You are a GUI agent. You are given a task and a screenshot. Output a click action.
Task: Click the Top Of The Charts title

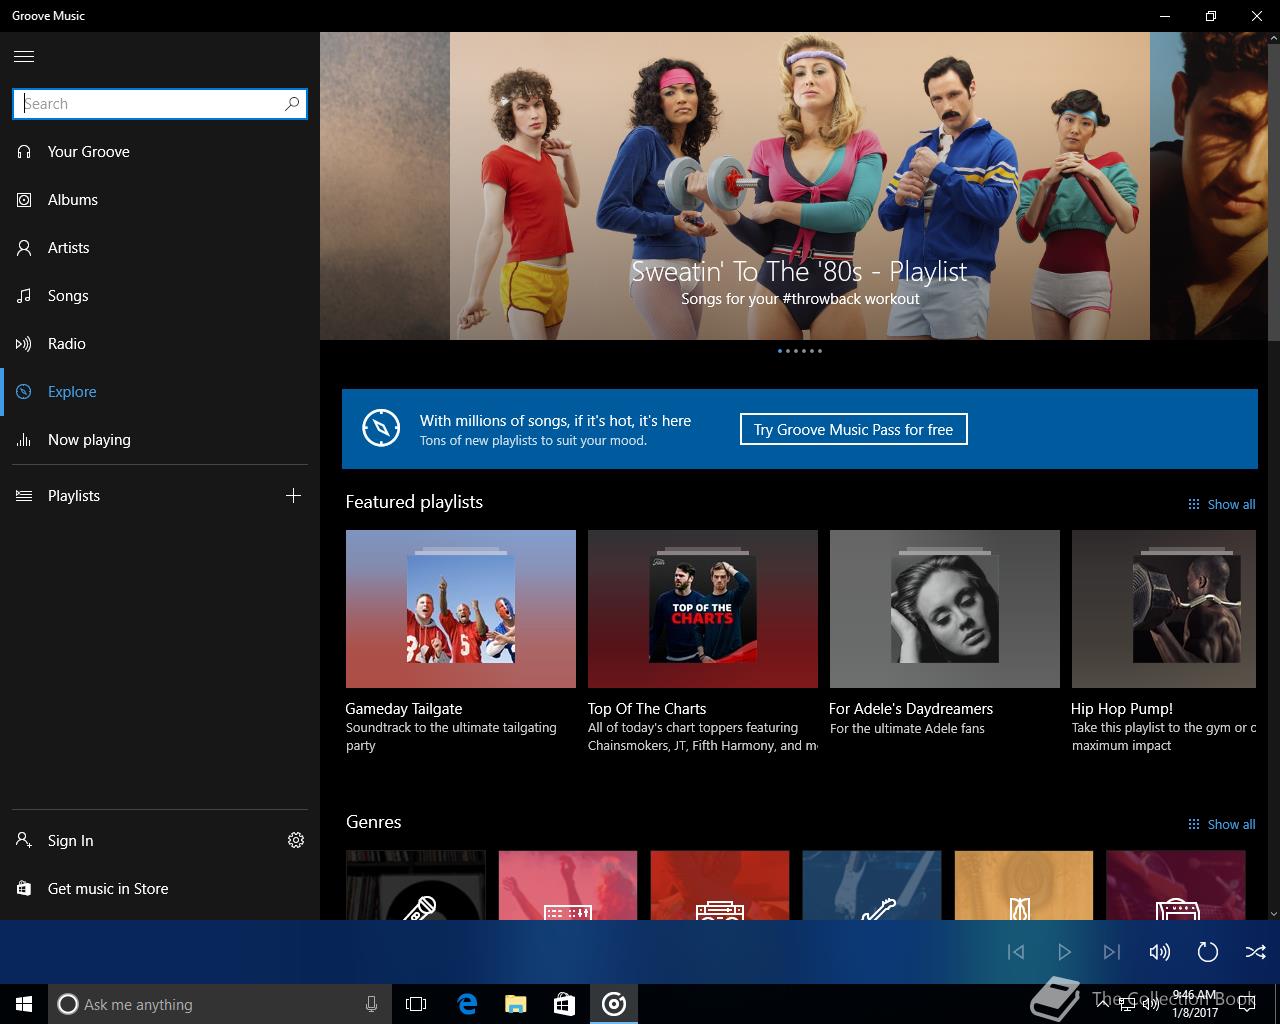(647, 708)
